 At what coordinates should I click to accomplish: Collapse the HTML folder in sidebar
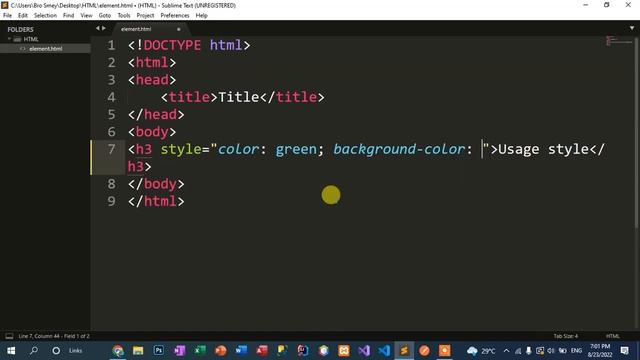click(9, 39)
